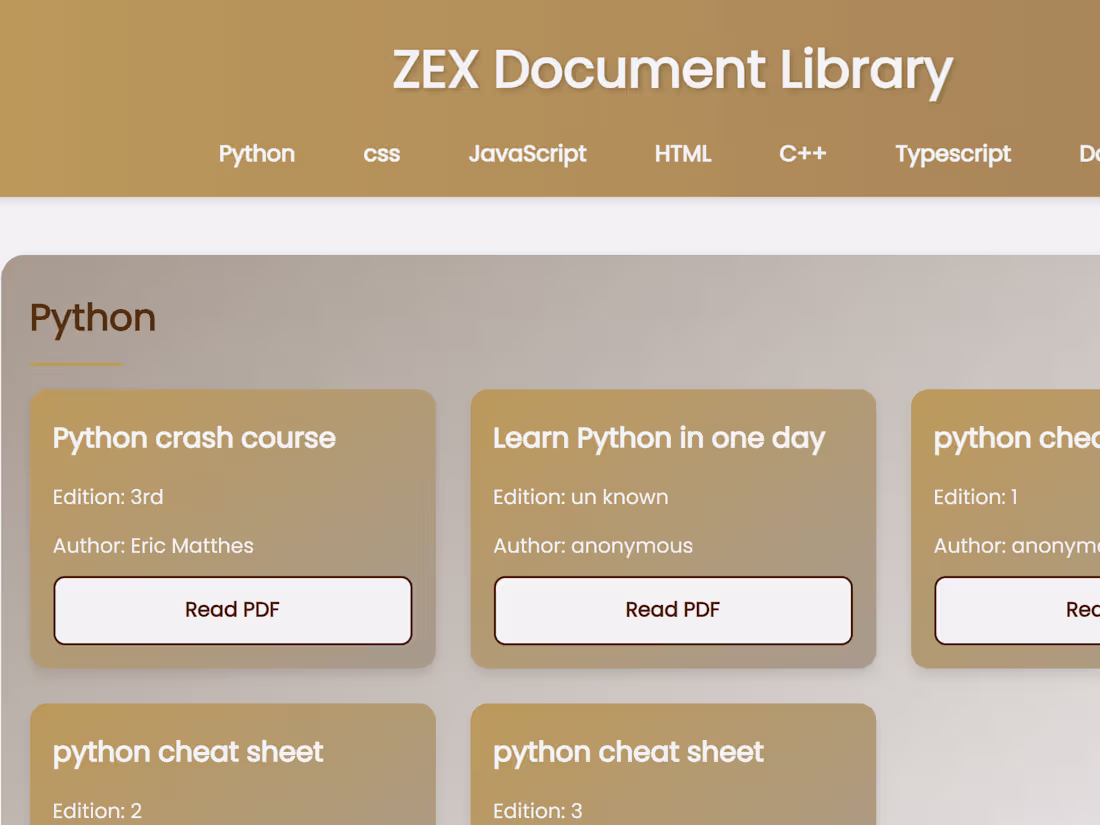Screen dimensions: 1100x825
Task: Click the ZEX Document Library title
Action: point(673,70)
